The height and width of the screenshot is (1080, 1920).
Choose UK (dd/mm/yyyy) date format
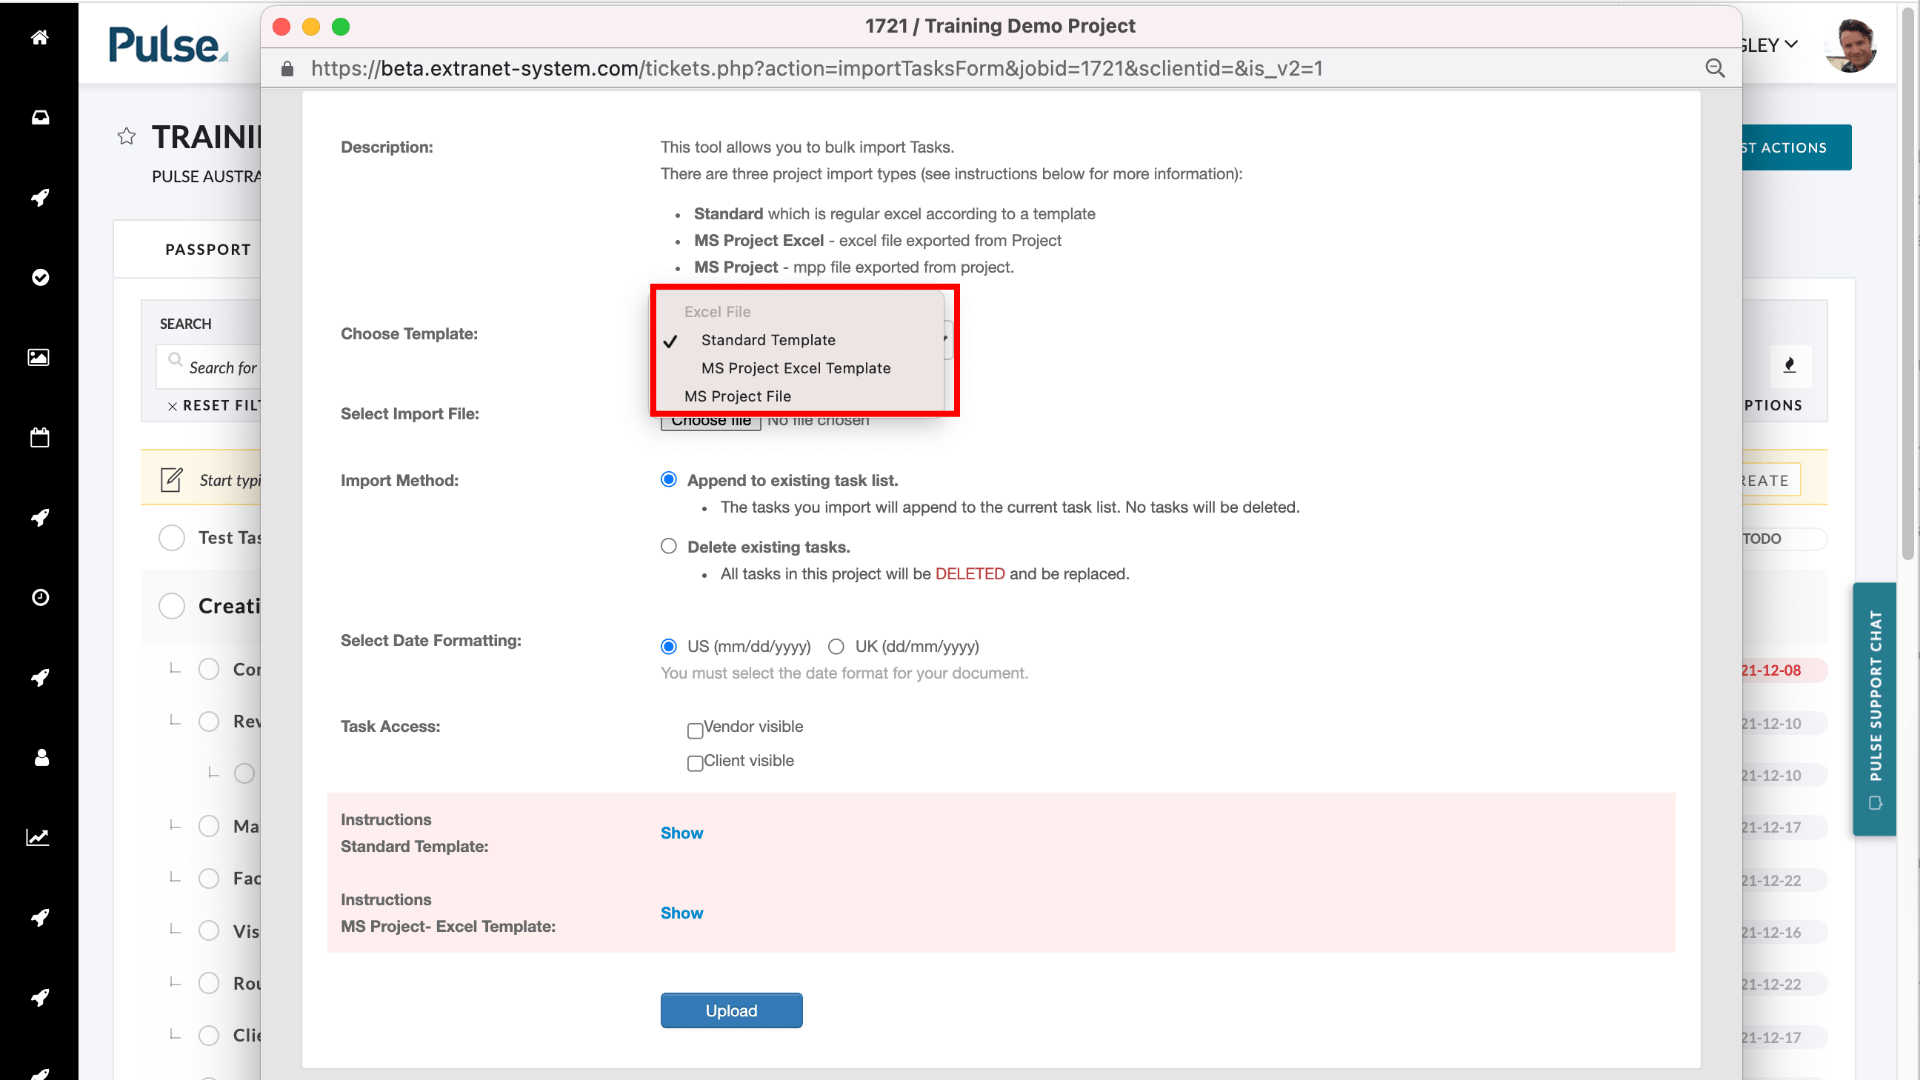836,646
